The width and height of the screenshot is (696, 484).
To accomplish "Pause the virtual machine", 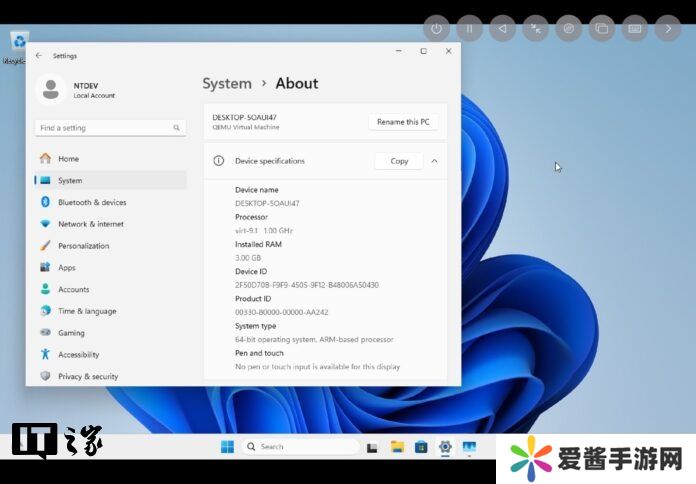I will (x=469, y=29).
